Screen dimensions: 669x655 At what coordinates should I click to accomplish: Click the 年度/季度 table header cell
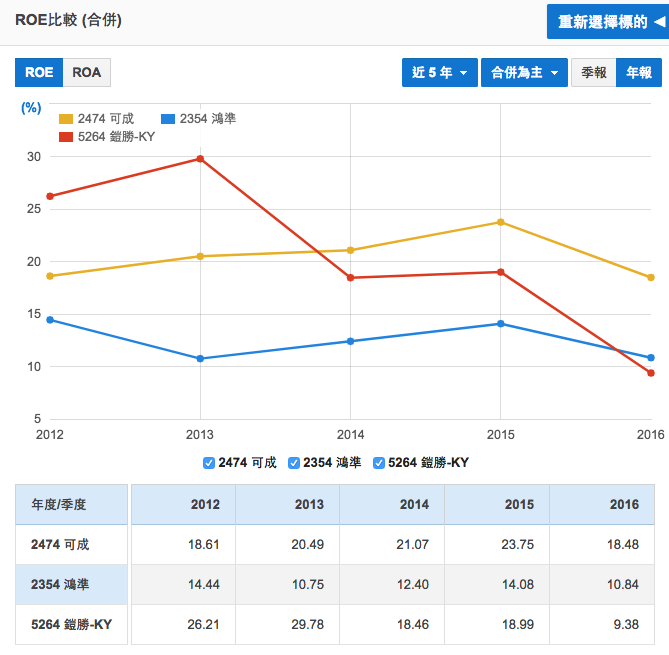[x=71, y=504]
